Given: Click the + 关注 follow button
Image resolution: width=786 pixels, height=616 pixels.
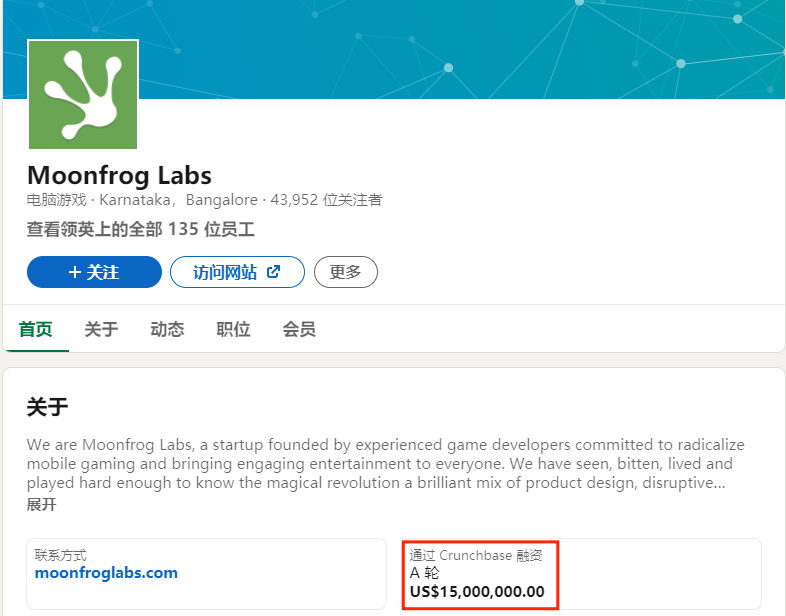Looking at the screenshot, I should click(x=94, y=272).
